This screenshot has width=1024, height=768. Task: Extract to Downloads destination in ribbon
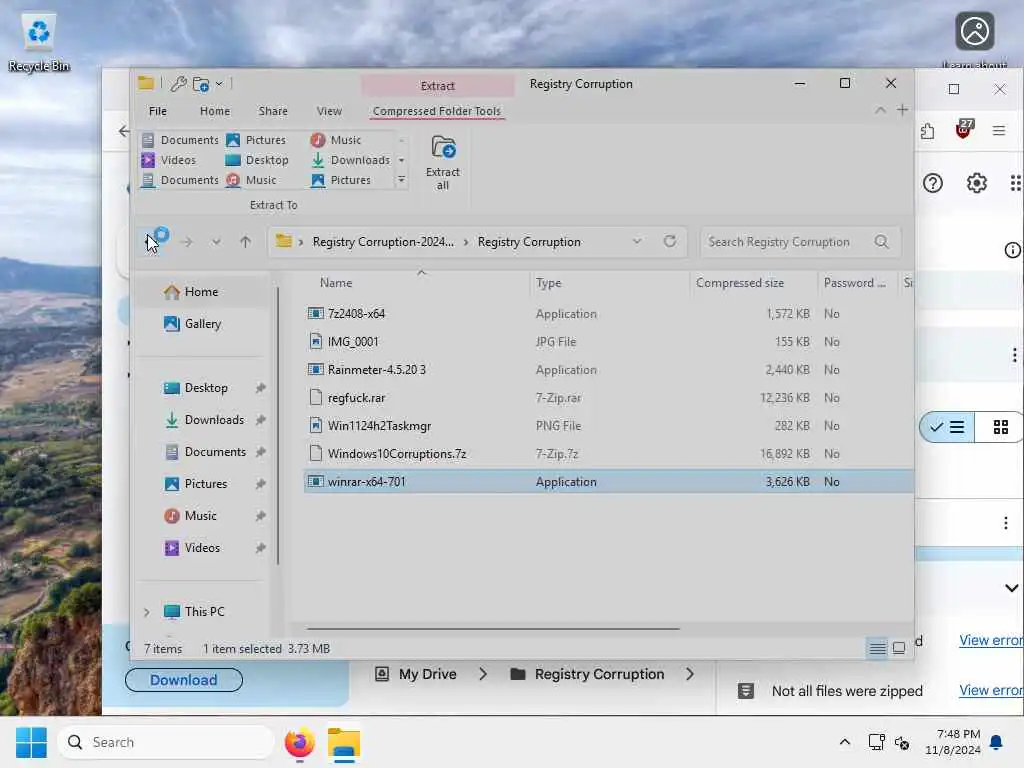[x=351, y=160]
